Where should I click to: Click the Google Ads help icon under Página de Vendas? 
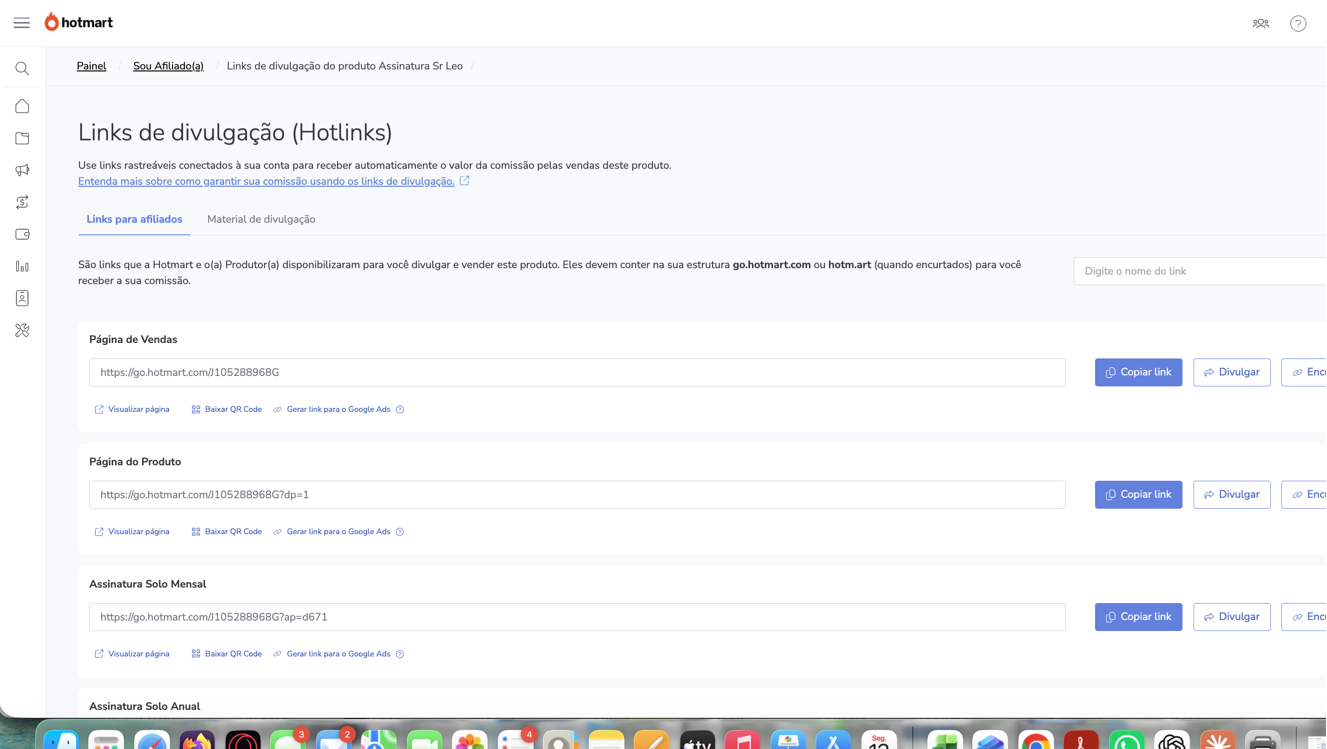coord(400,409)
